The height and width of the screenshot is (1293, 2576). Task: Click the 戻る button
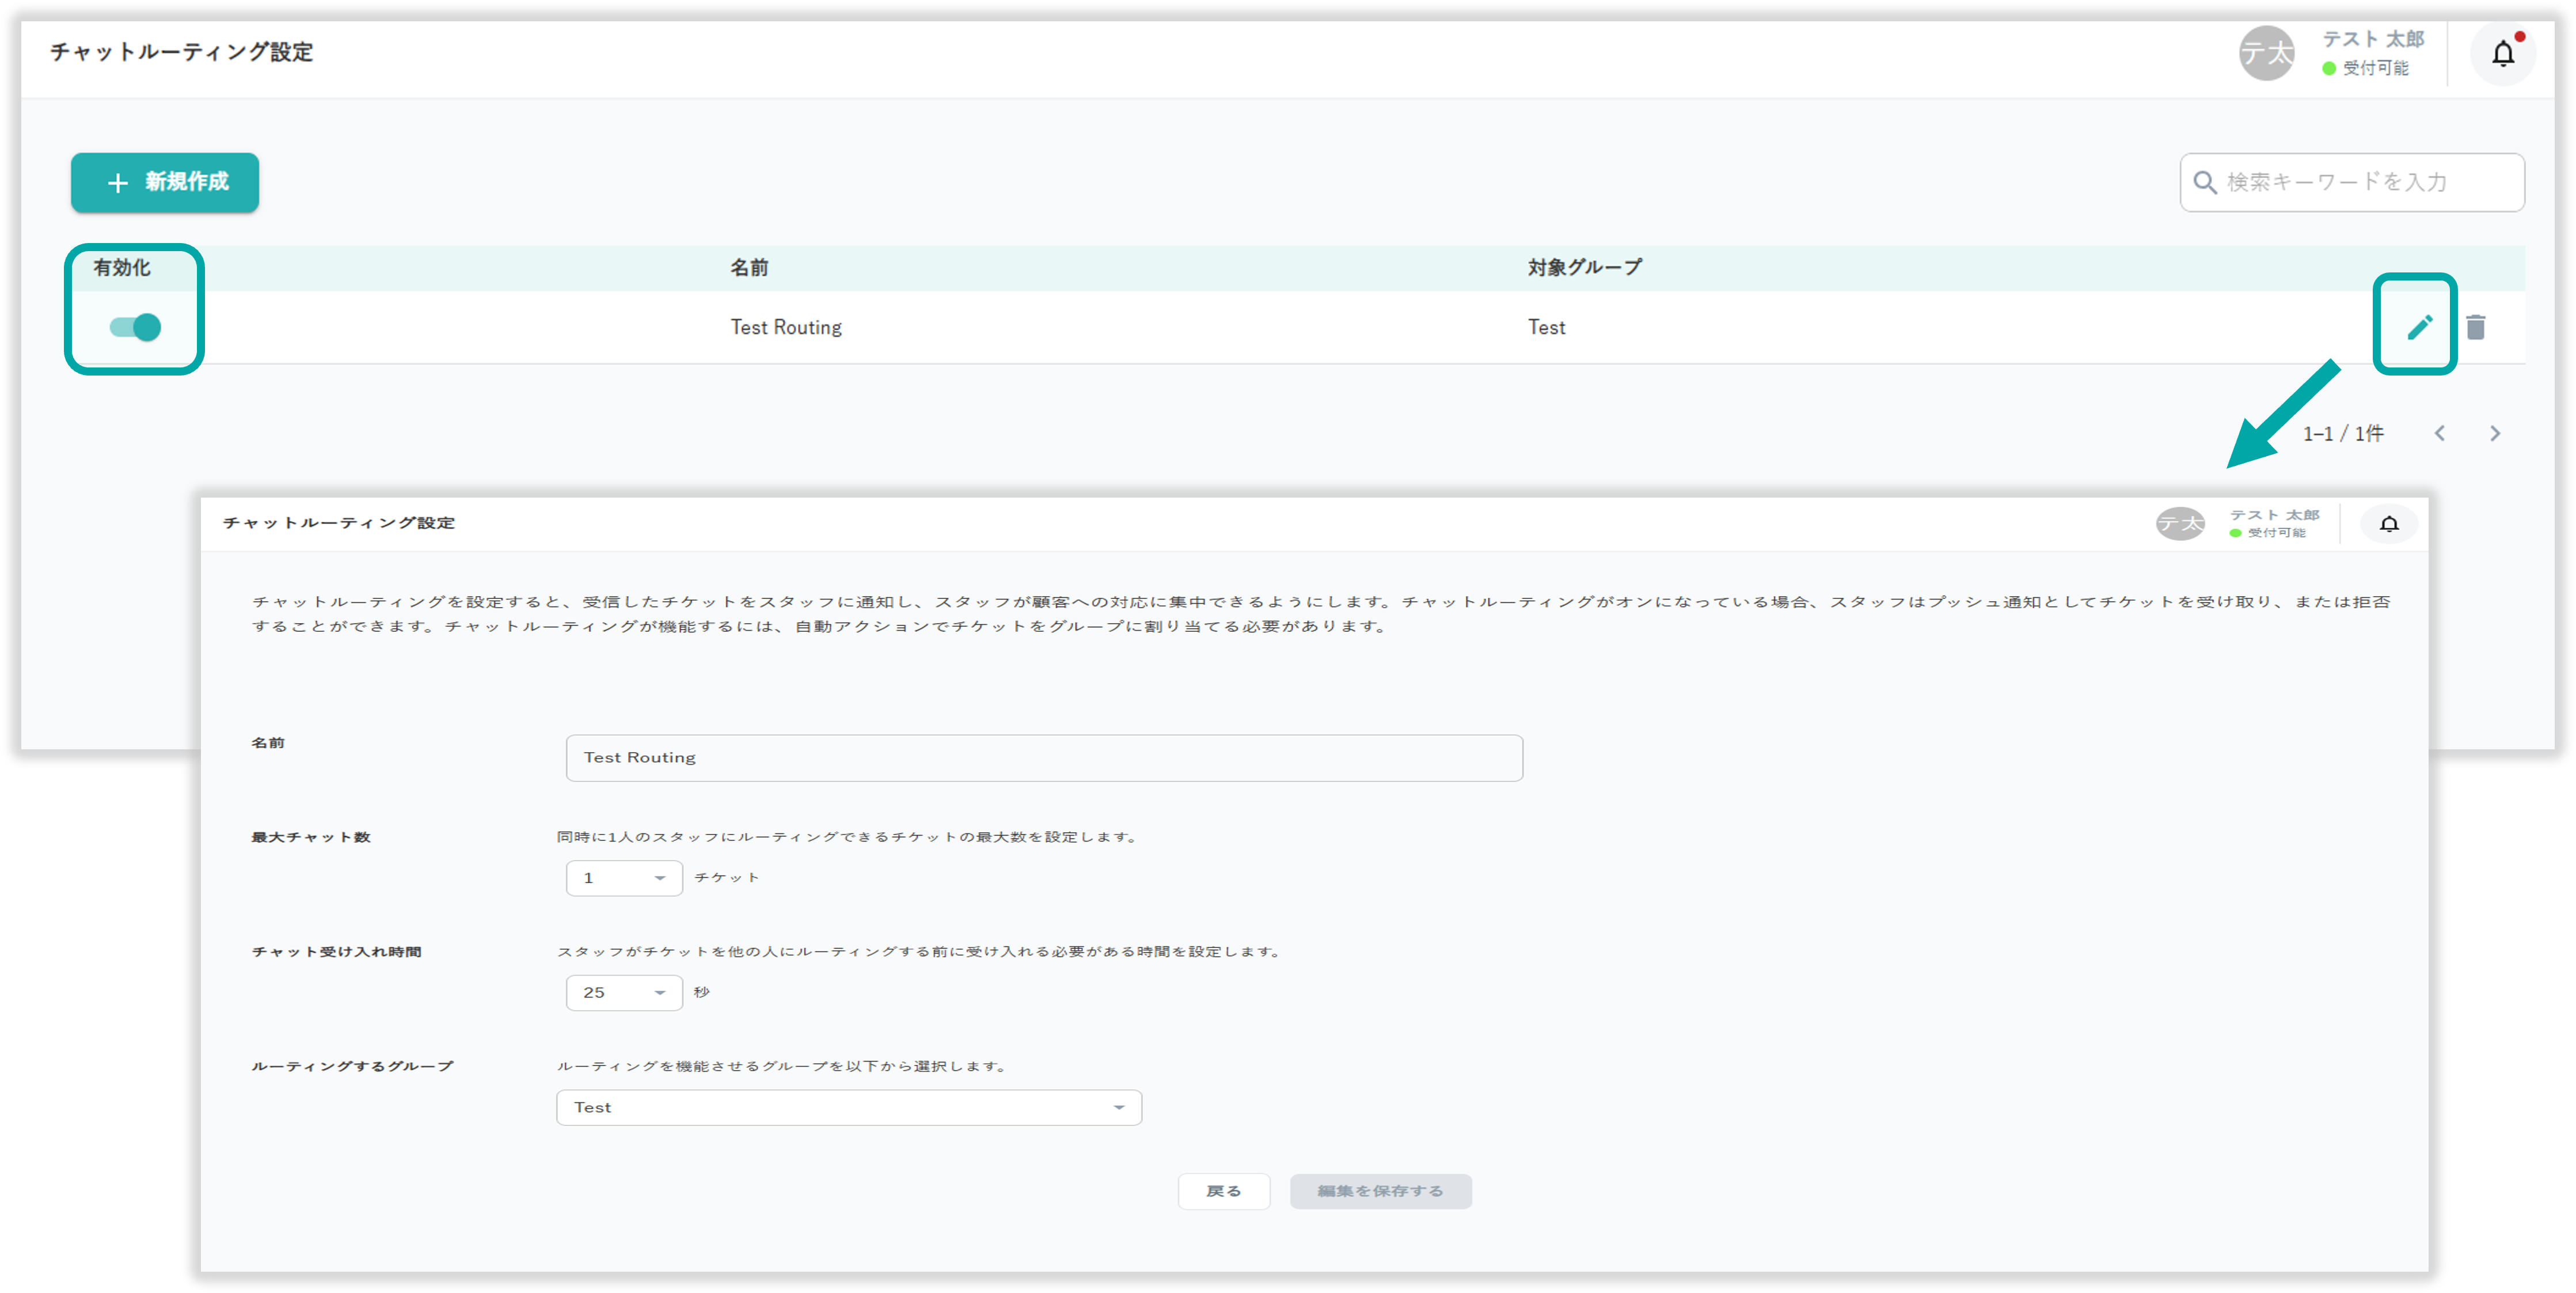[1223, 1191]
